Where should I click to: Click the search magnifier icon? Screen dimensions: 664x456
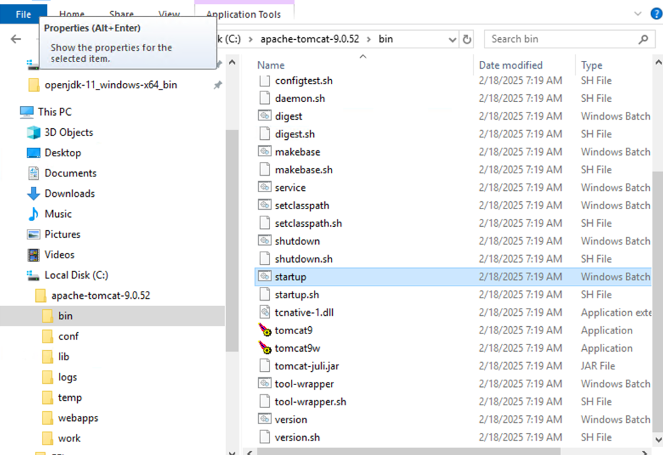[x=643, y=39]
